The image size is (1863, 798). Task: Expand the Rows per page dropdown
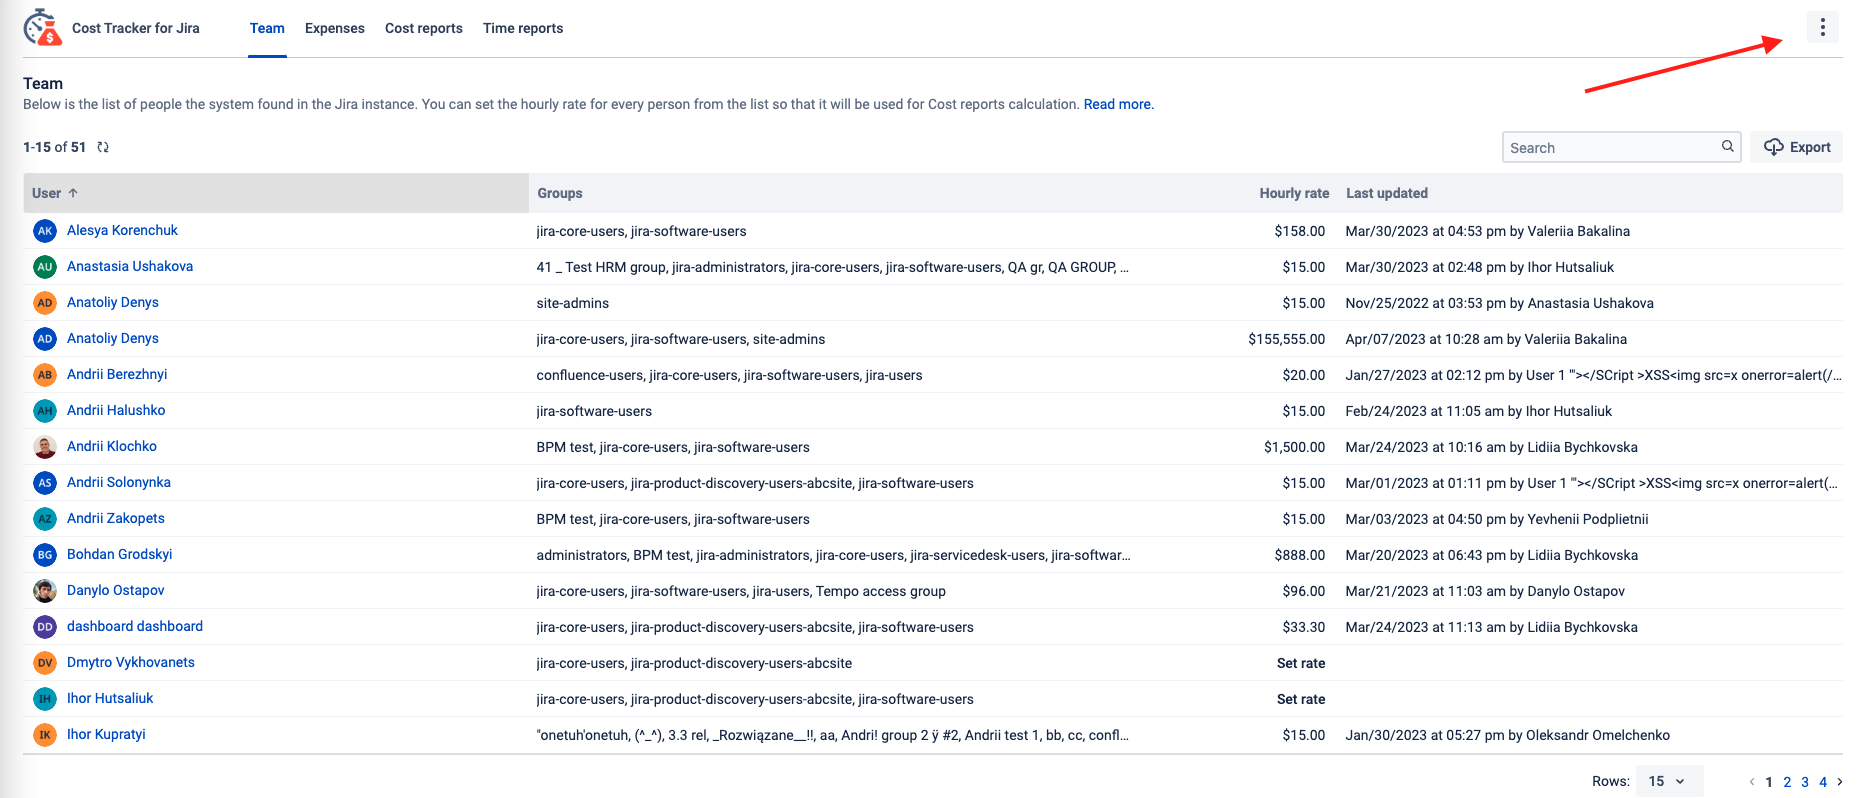[1667, 781]
